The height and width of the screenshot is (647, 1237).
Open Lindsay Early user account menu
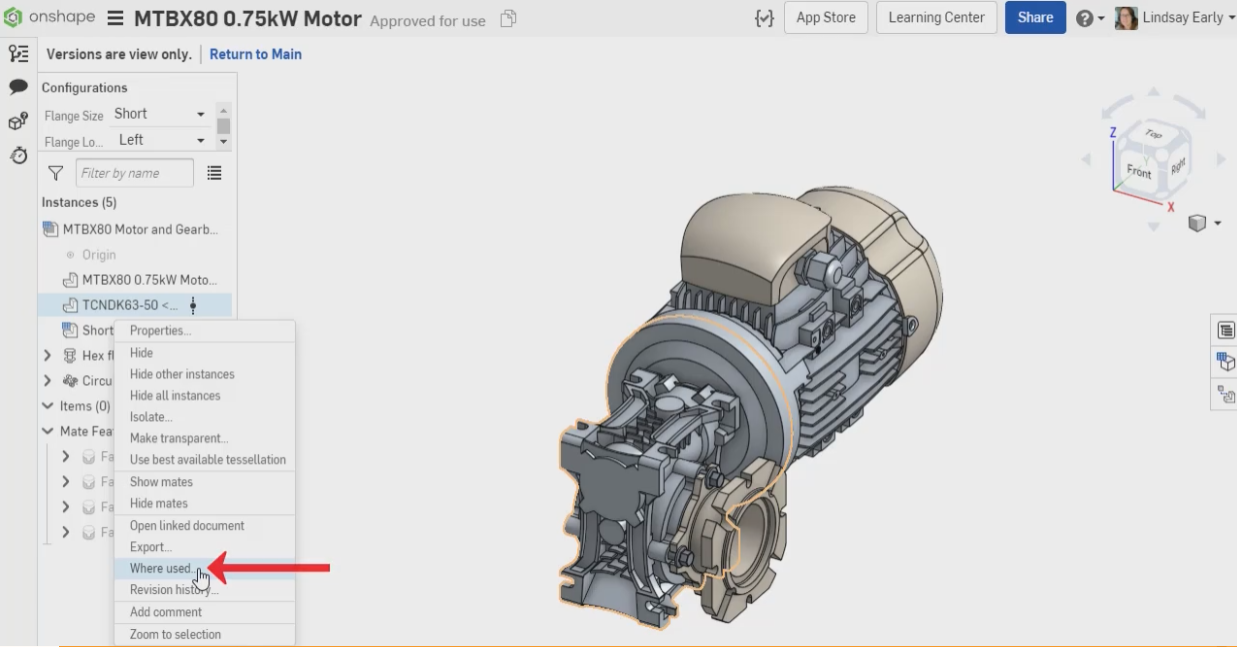click(x=1174, y=18)
